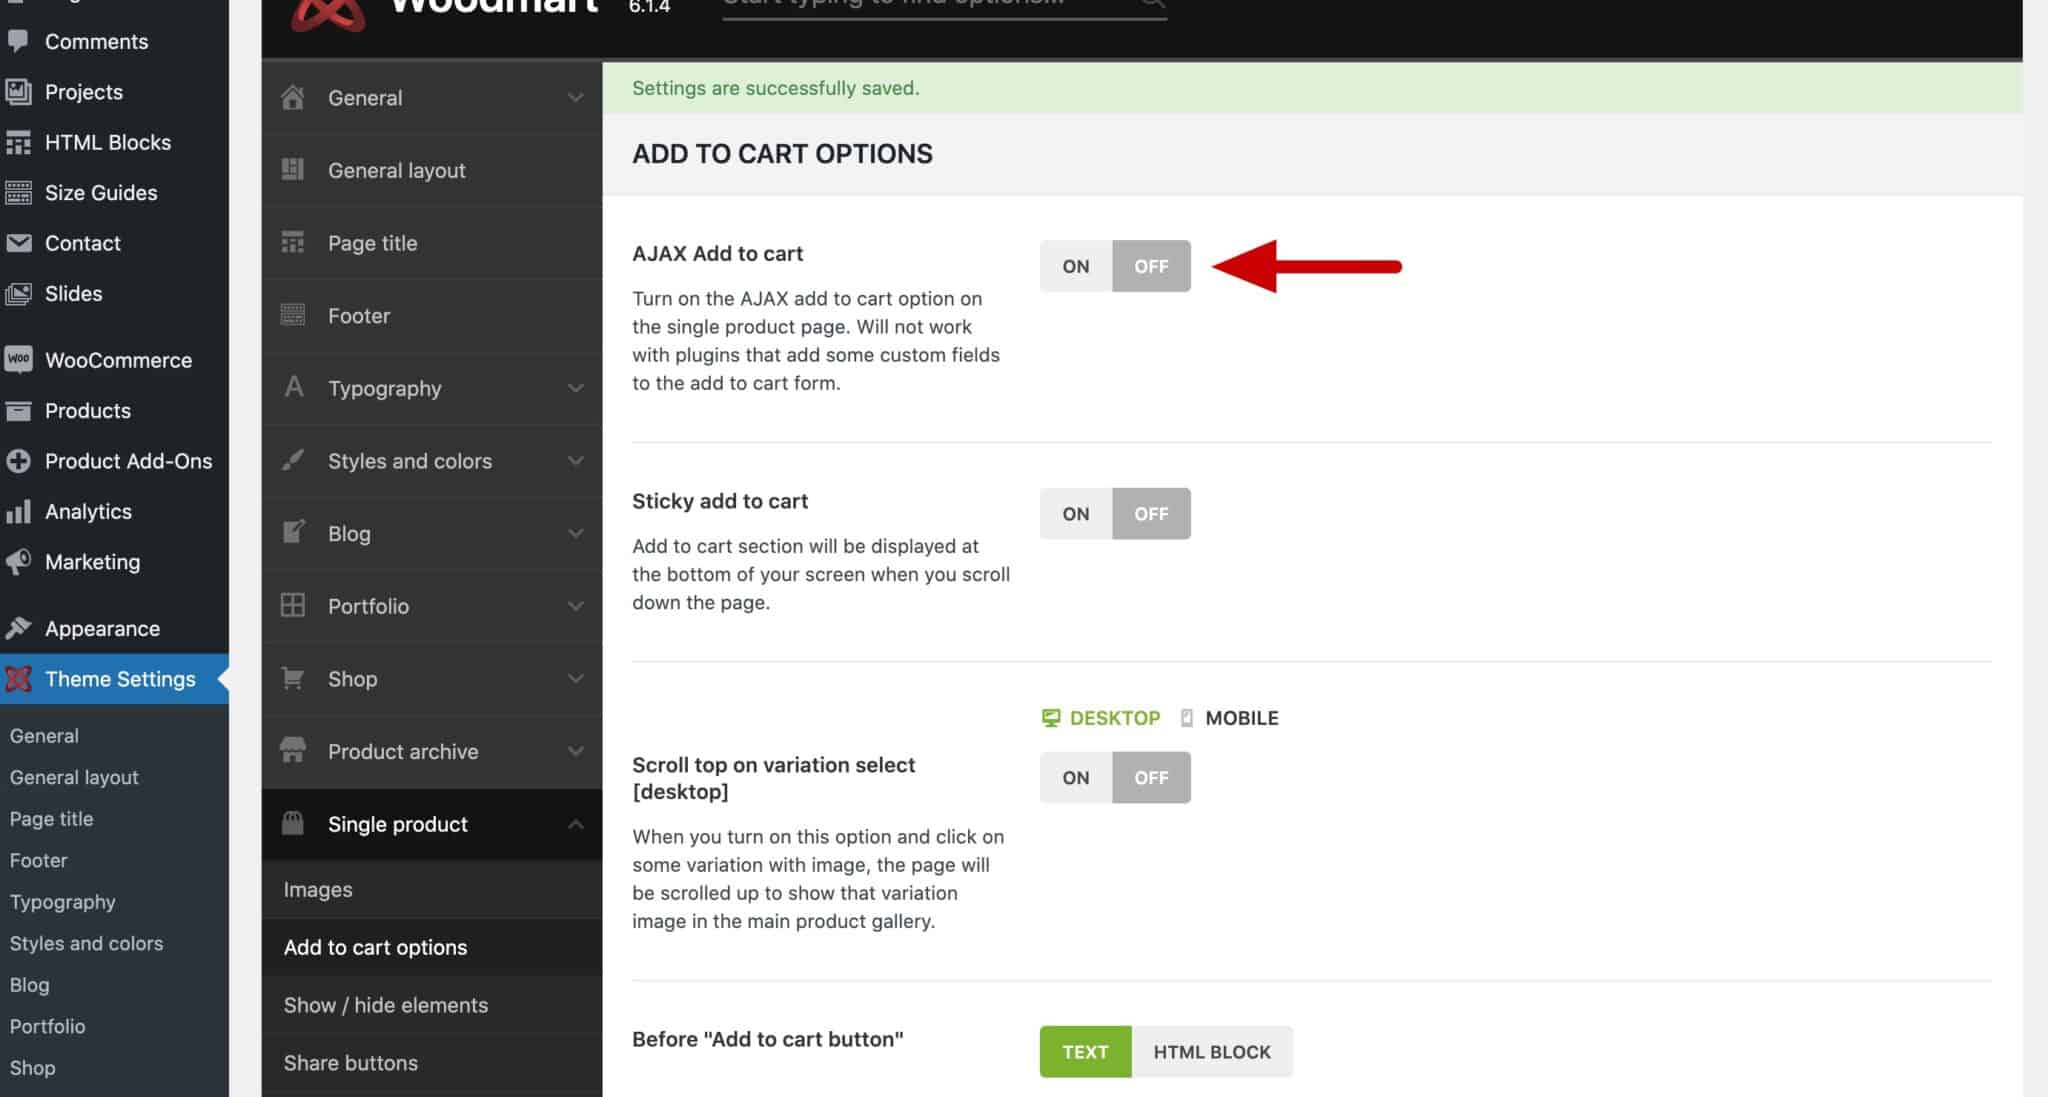Select the Products sidebar icon
Image resolution: width=2048 pixels, height=1097 pixels.
click(20, 410)
